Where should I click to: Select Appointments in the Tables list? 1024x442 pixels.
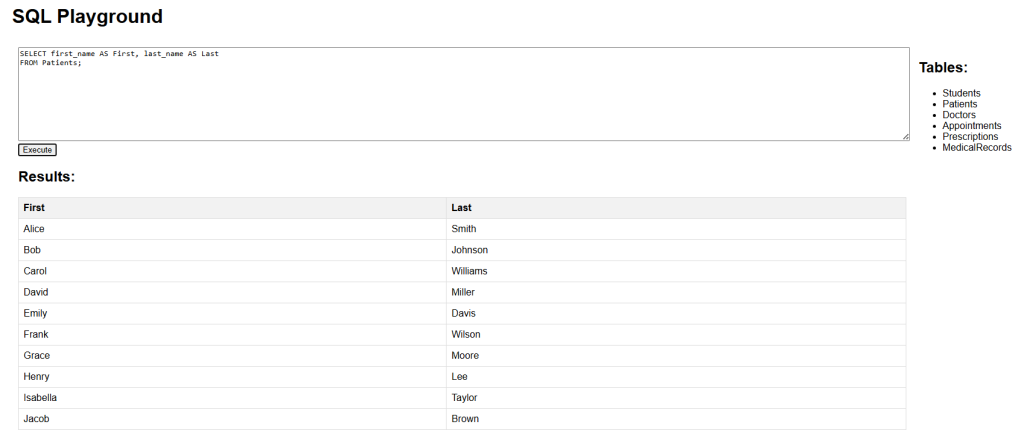[x=972, y=126]
